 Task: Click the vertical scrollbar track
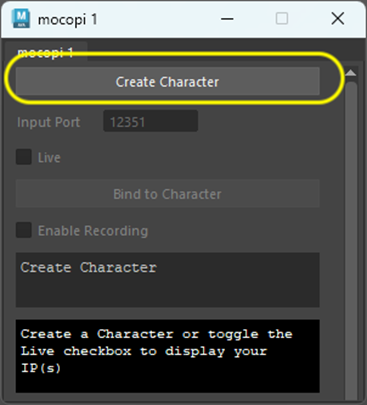pyautogui.click(x=351, y=240)
